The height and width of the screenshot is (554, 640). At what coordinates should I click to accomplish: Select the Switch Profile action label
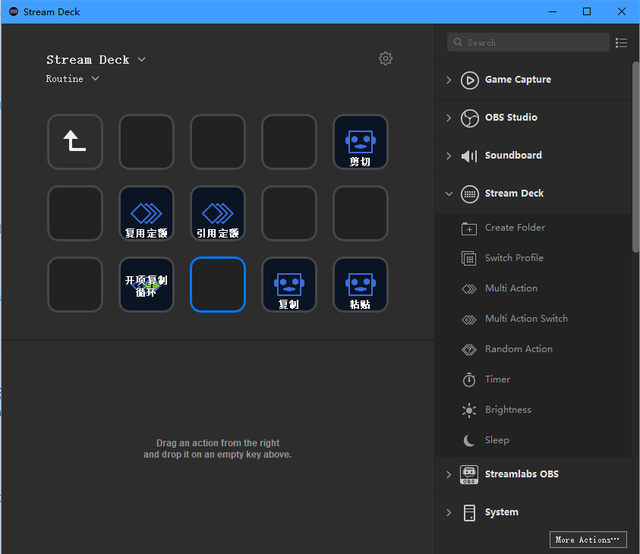[514, 258]
